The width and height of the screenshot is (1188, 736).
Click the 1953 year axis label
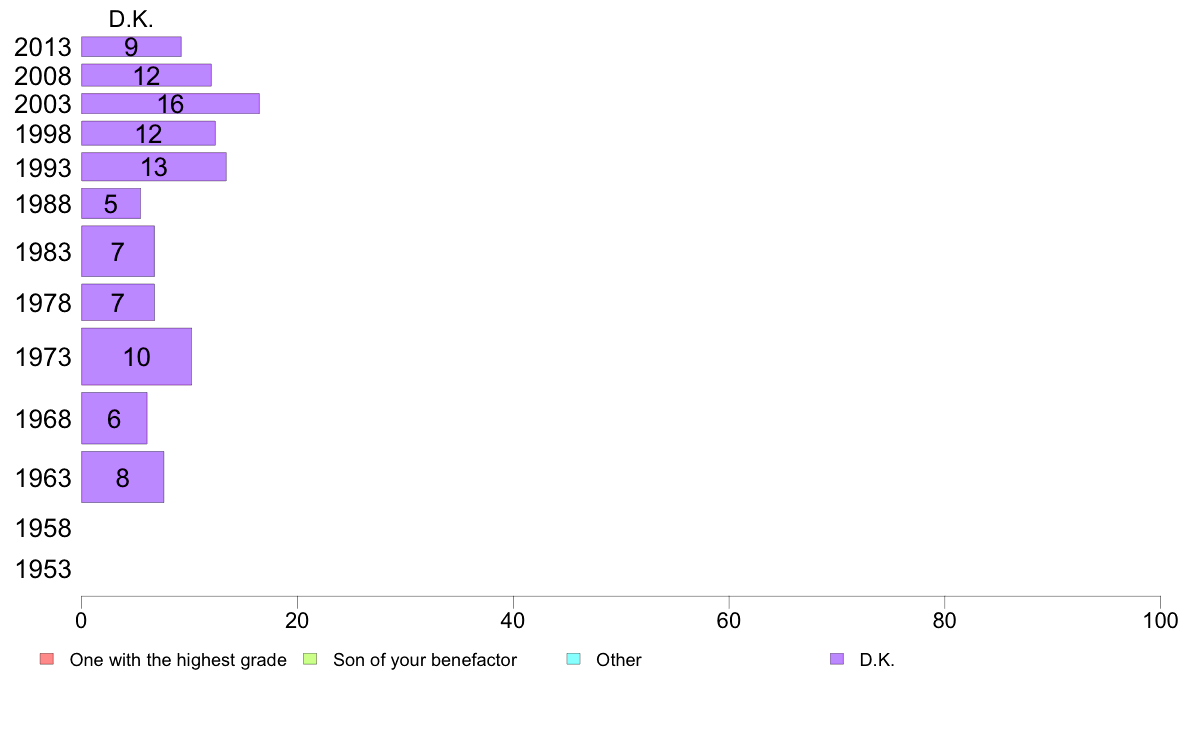(43, 569)
